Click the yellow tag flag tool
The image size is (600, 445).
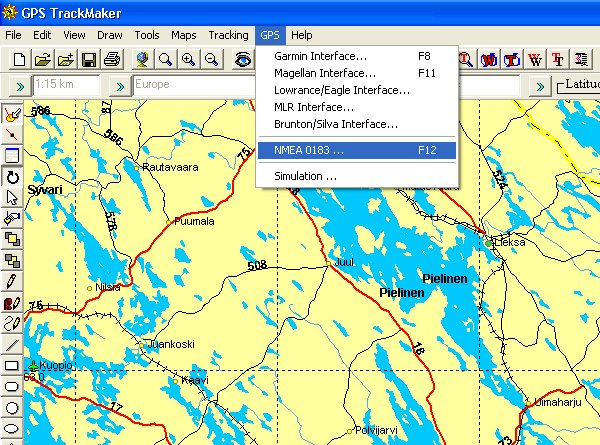pos(12,218)
